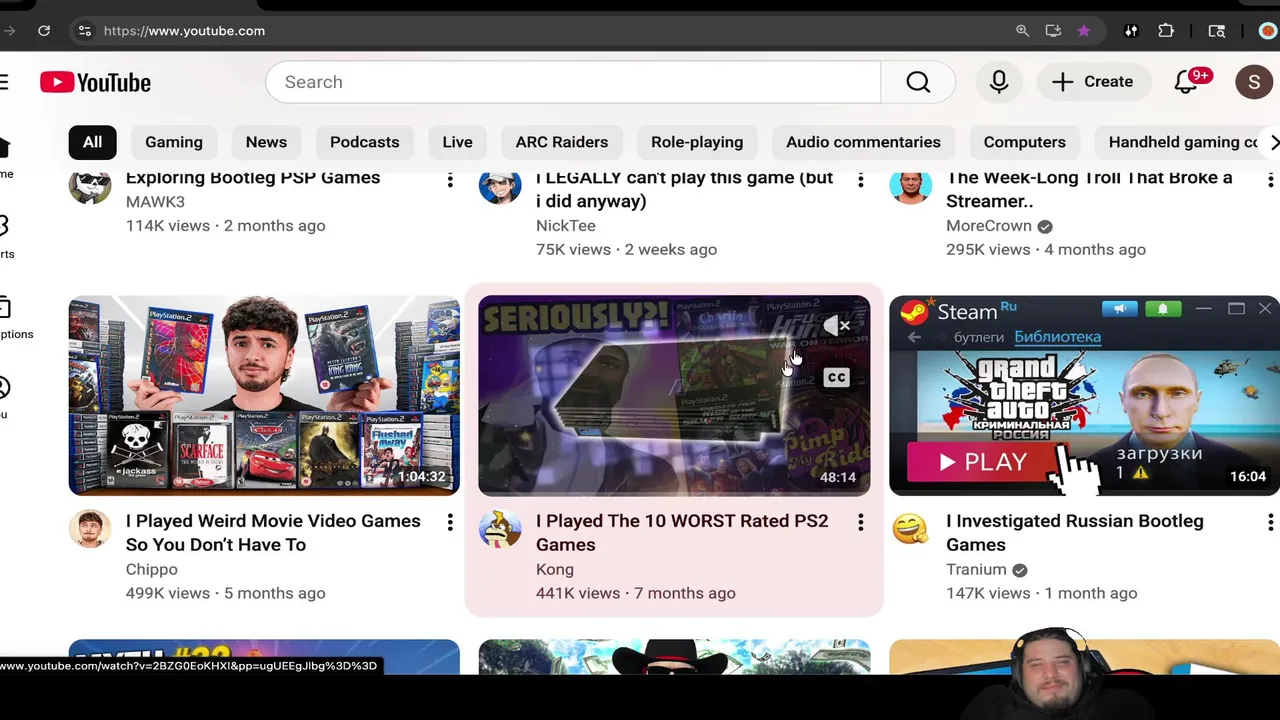Click the zoom magnifier icon in address bar

click(x=1022, y=31)
